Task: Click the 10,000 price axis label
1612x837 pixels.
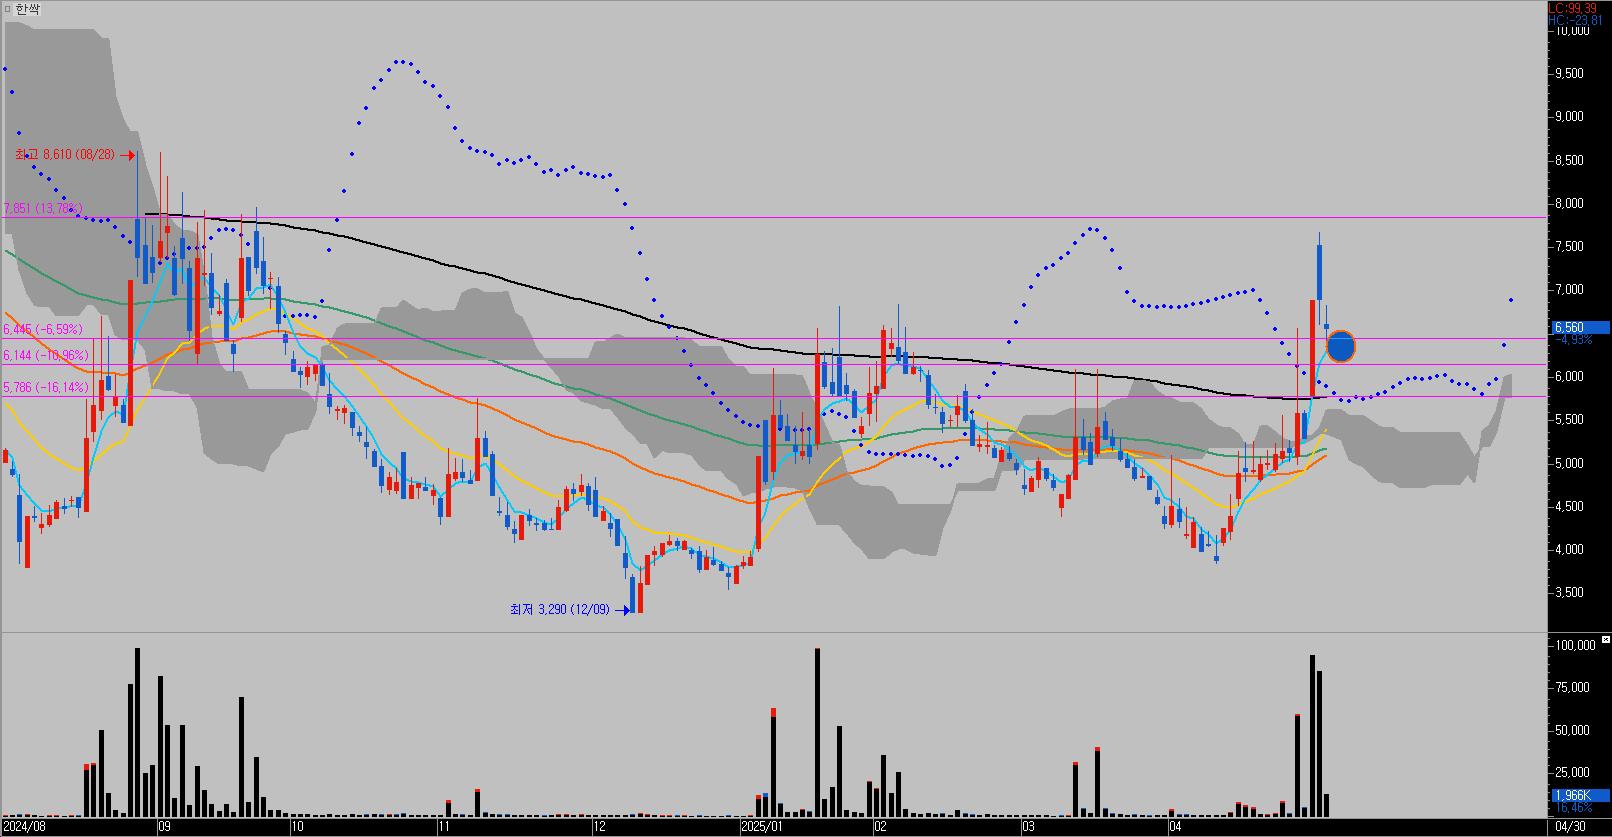Action: 1572,30
